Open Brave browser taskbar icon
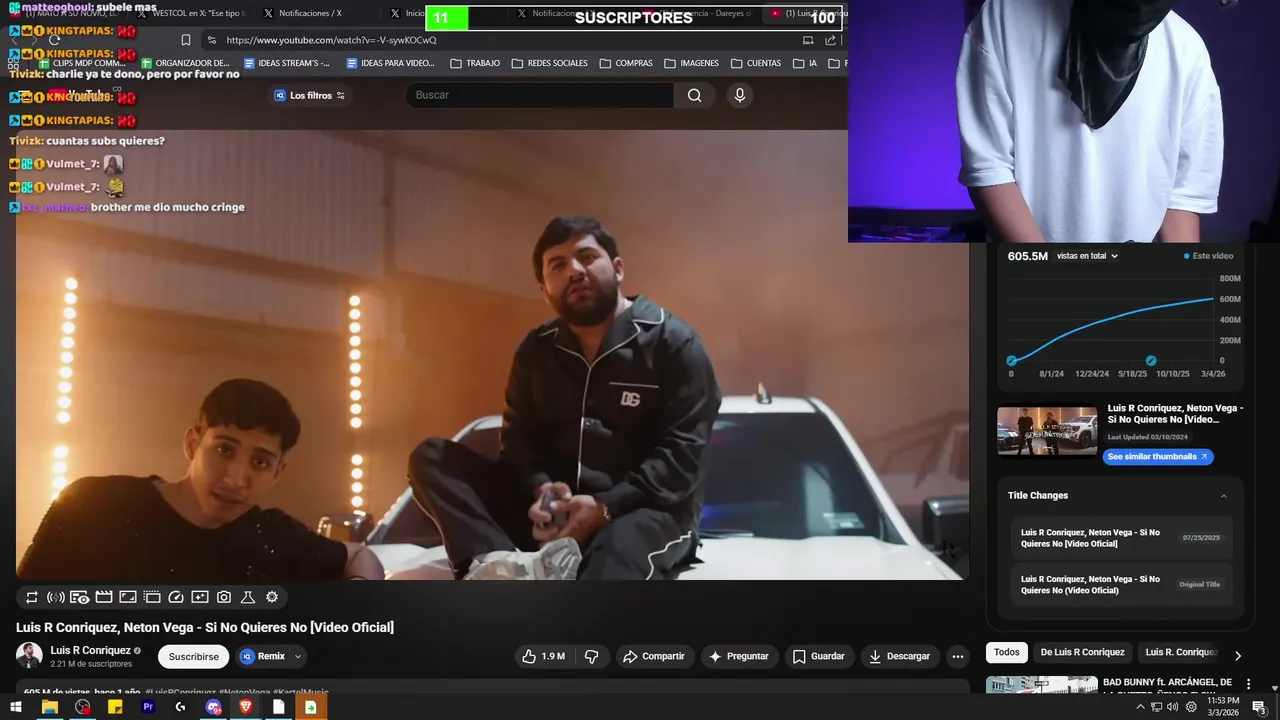This screenshot has height=720, width=1280. 246,707
